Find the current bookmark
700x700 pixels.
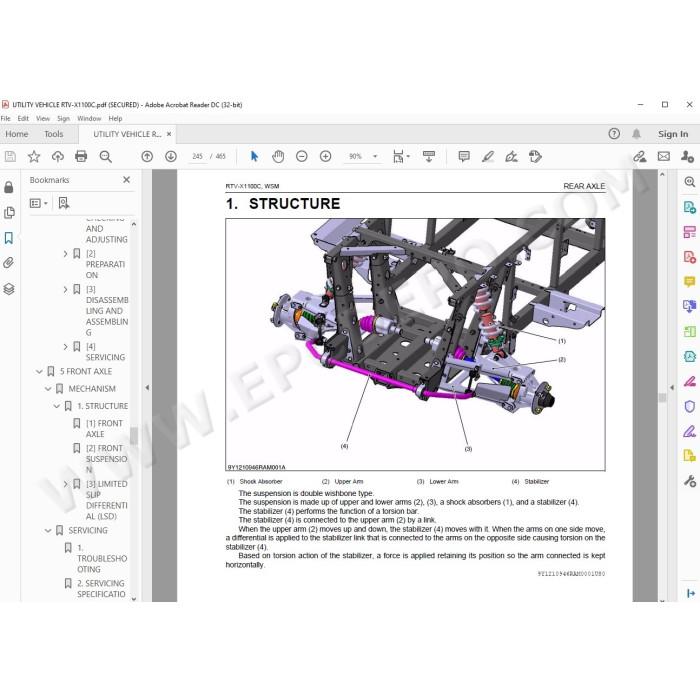(x=64, y=203)
